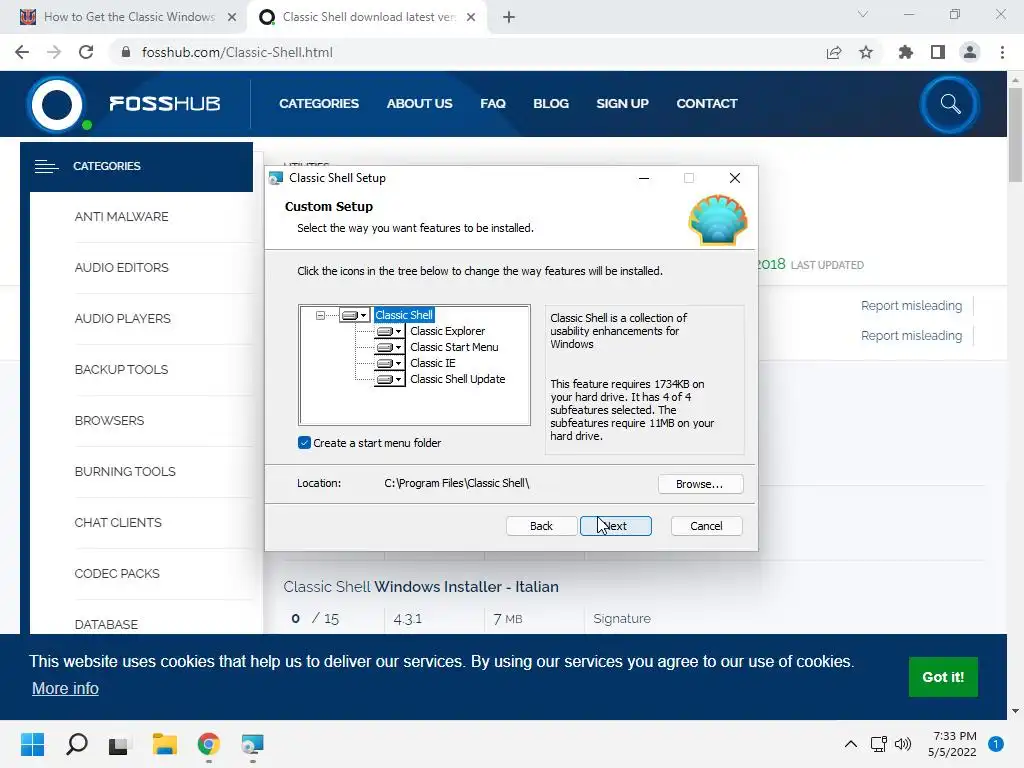The image size is (1024, 768).
Task: Click the site lock security icon
Action: coord(126,52)
